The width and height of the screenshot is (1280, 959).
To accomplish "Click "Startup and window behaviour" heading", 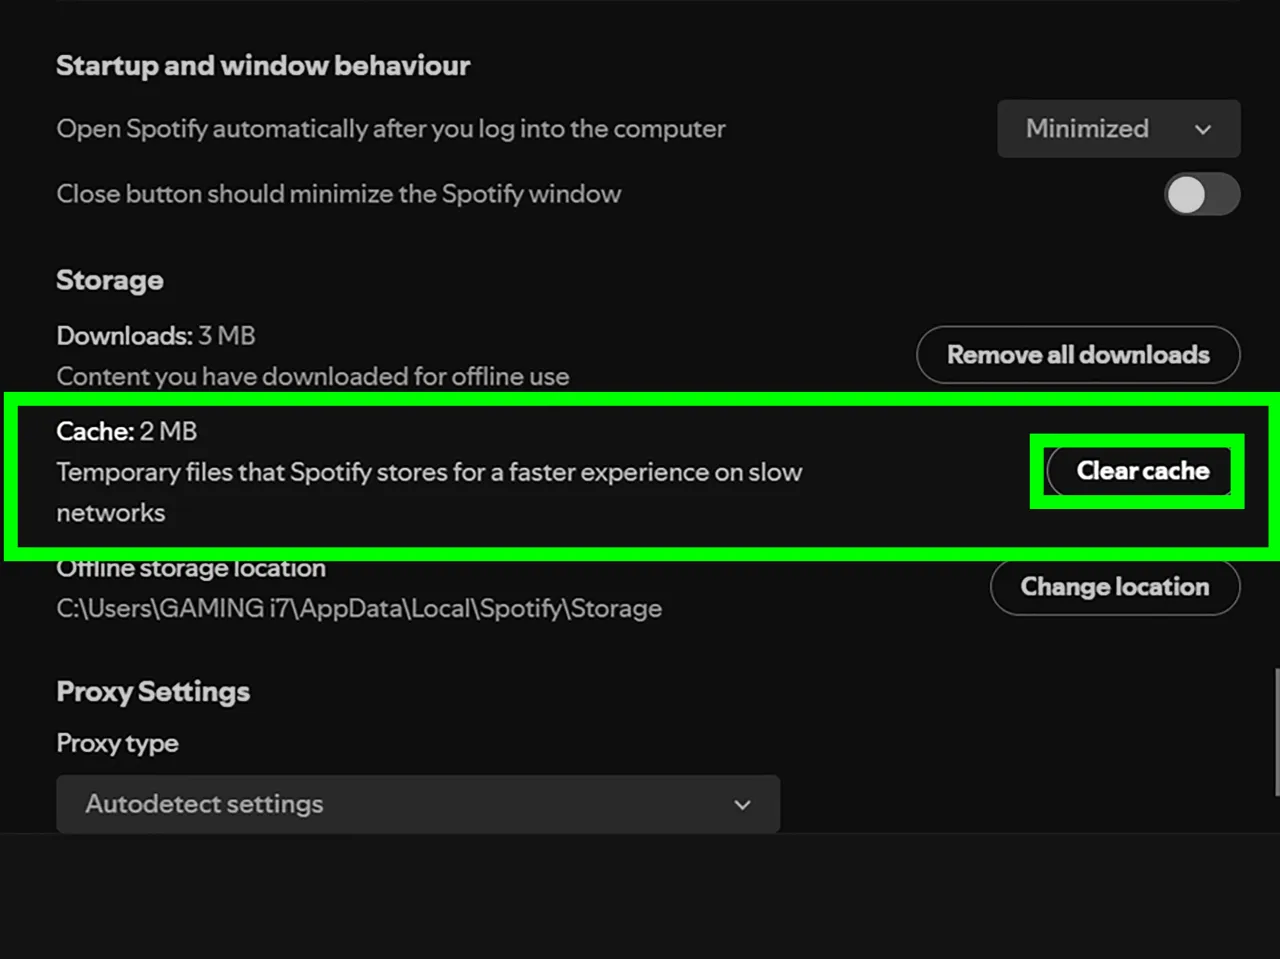I will click(263, 66).
